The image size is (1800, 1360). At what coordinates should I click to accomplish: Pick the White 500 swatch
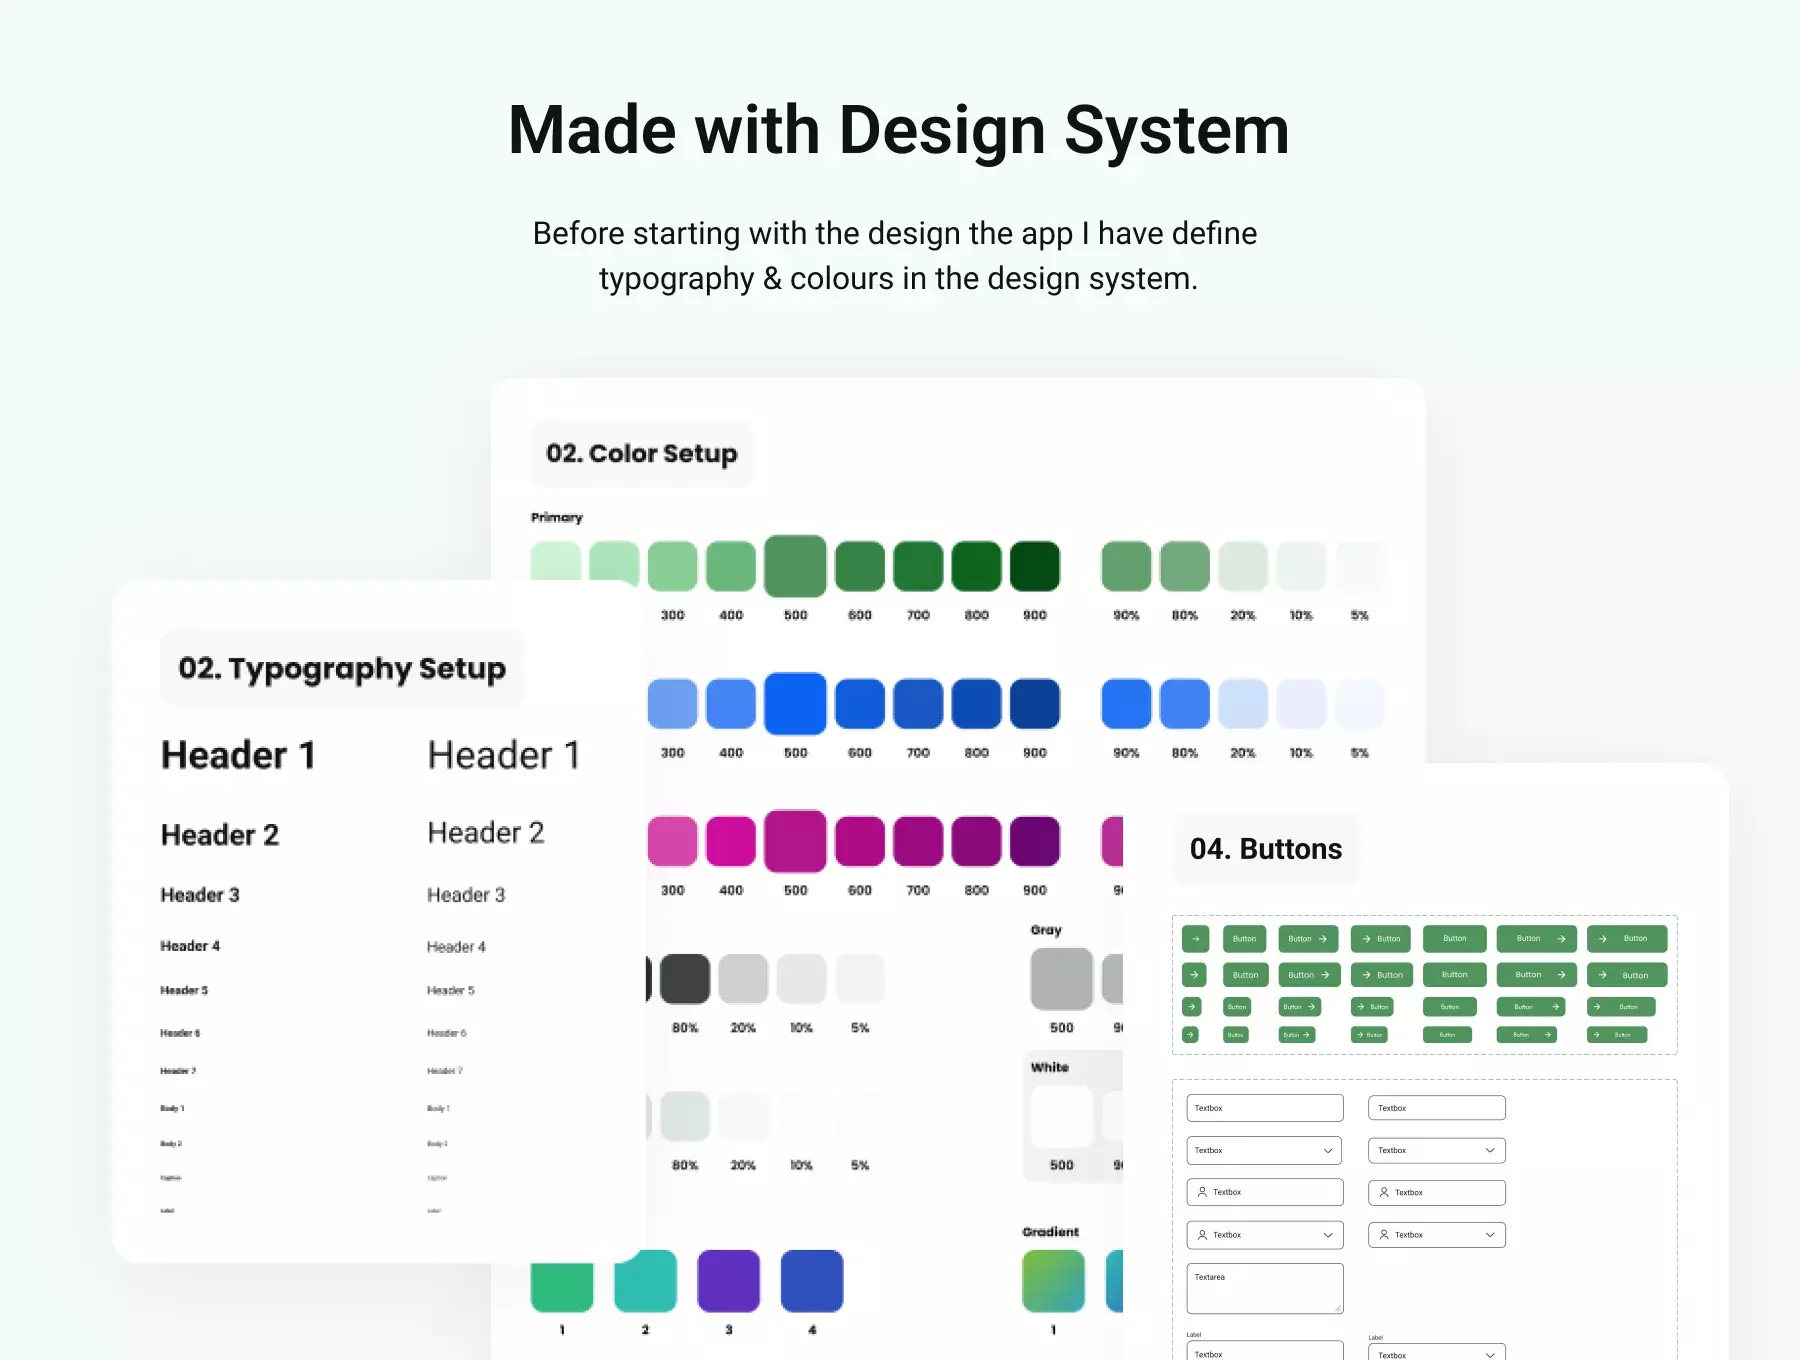click(x=1062, y=1116)
